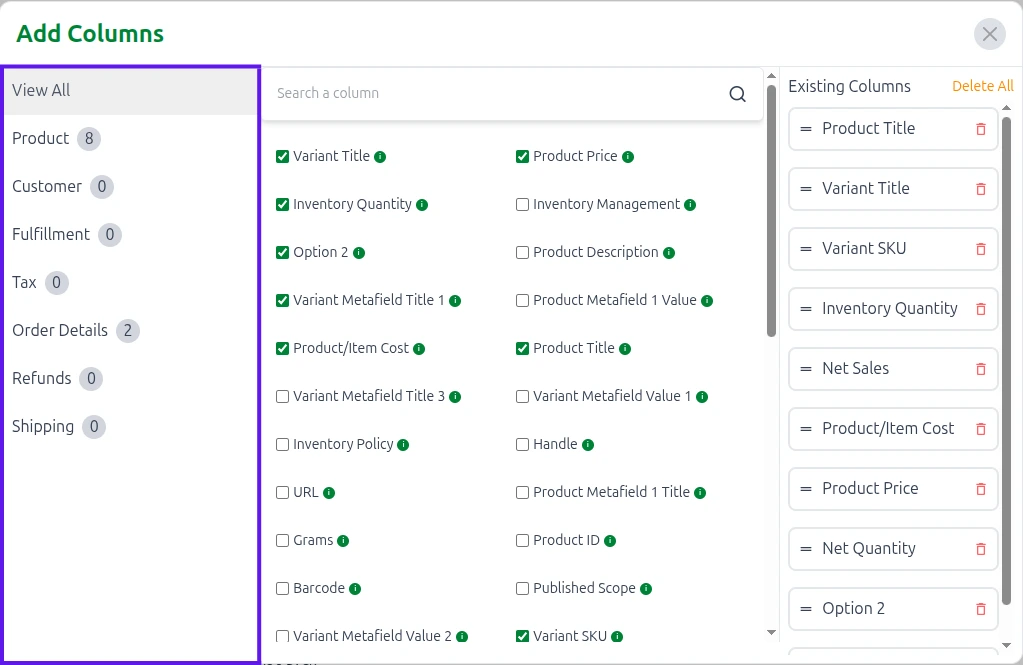
Task: Click the trash icon beside Product Price
Action: point(980,489)
